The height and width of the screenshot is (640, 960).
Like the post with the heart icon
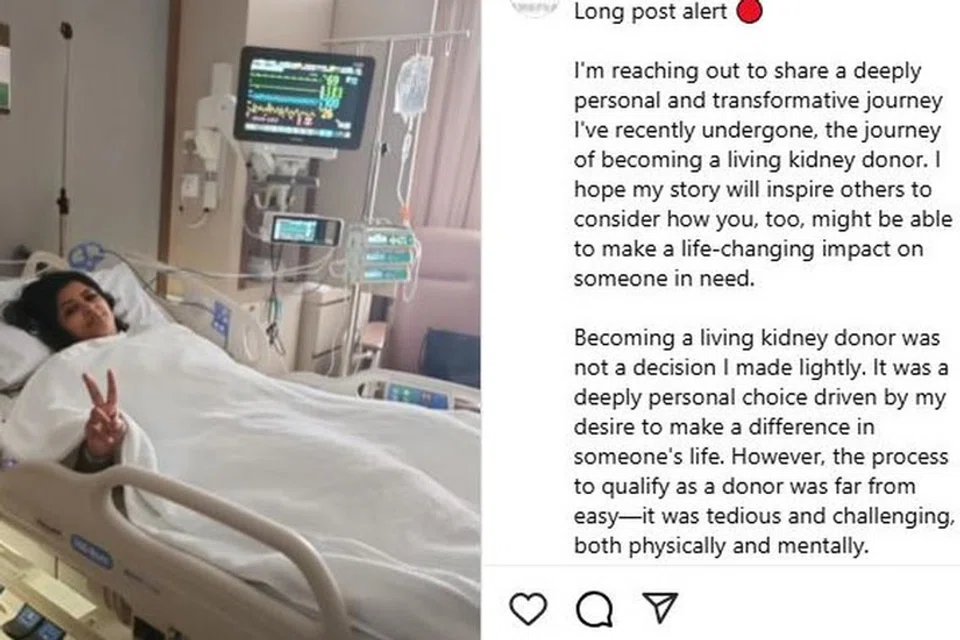528,608
